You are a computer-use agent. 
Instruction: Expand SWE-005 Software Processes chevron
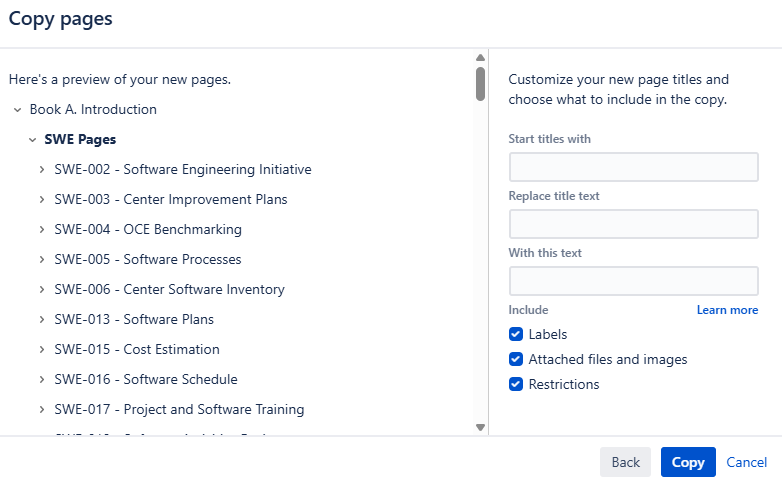tap(41, 260)
